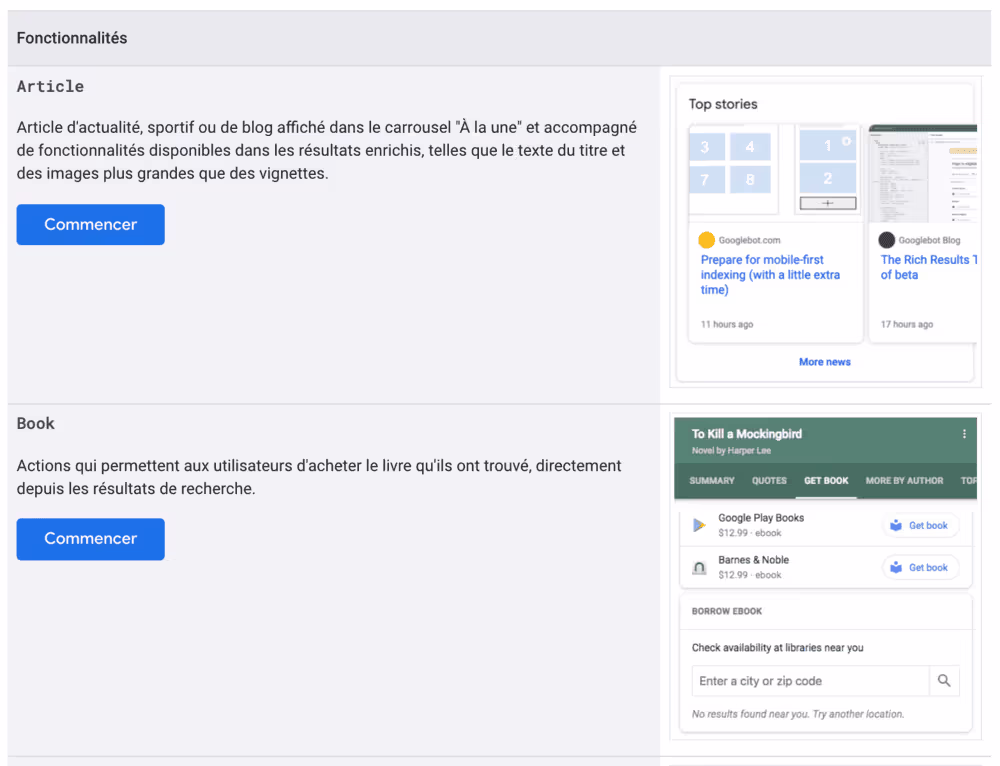This screenshot has width=1000, height=766.
Task: Switch to the QUOTES tab
Action: 769,481
